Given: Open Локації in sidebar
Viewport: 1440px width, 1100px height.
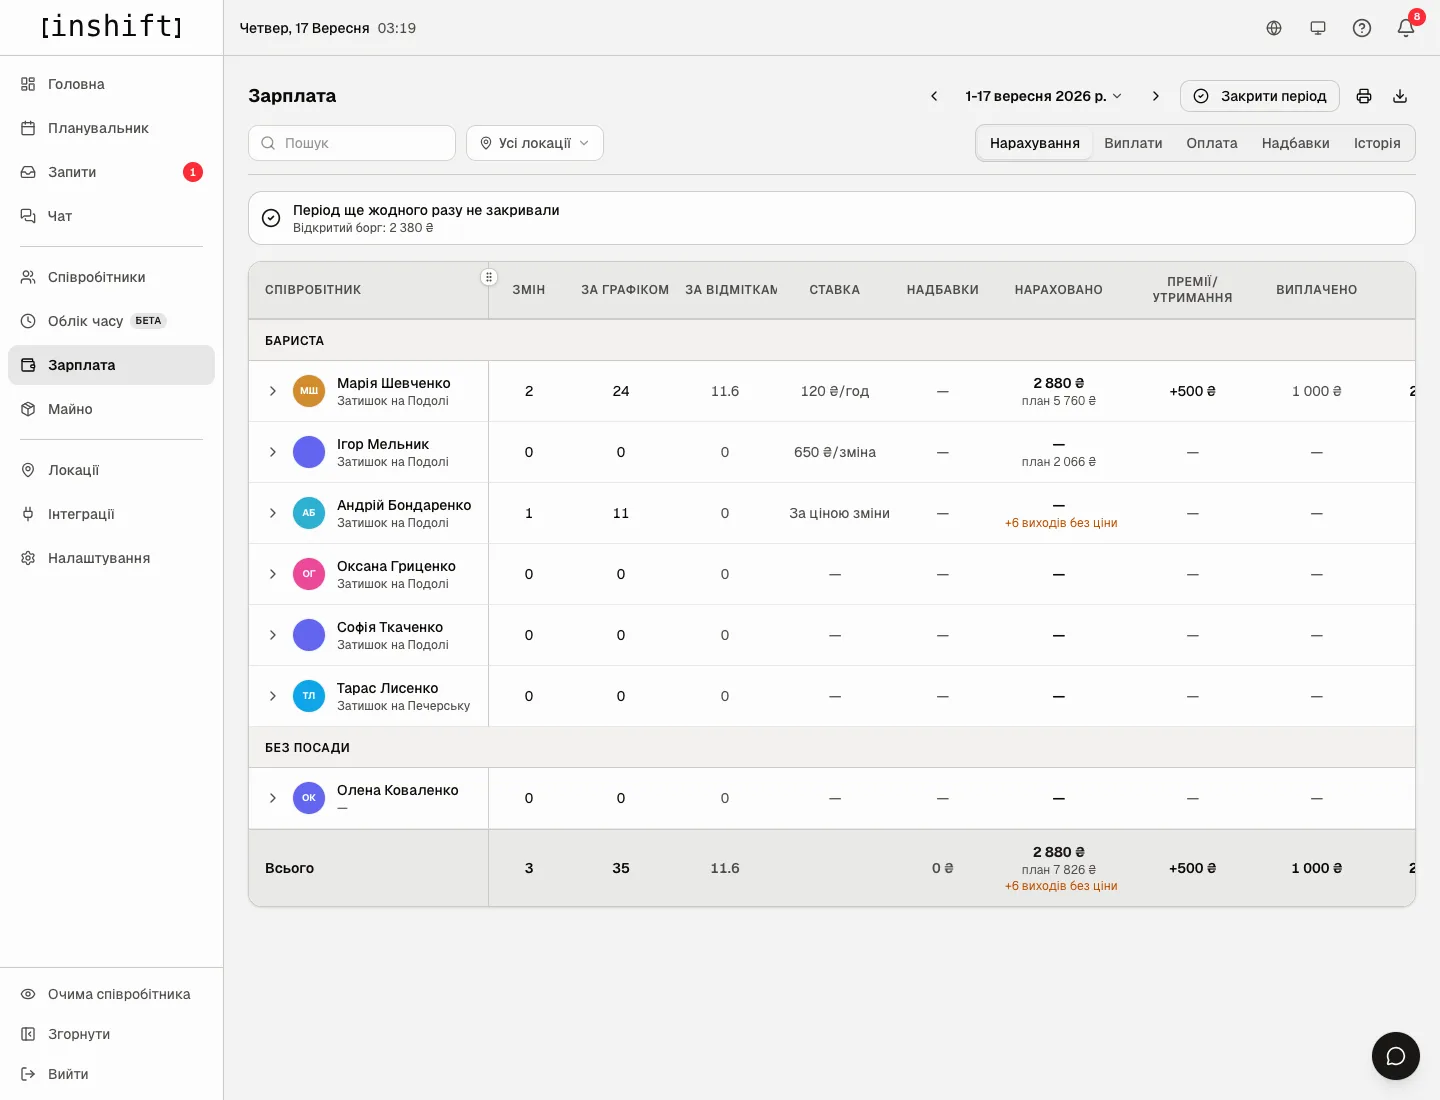Looking at the screenshot, I should coord(111,470).
